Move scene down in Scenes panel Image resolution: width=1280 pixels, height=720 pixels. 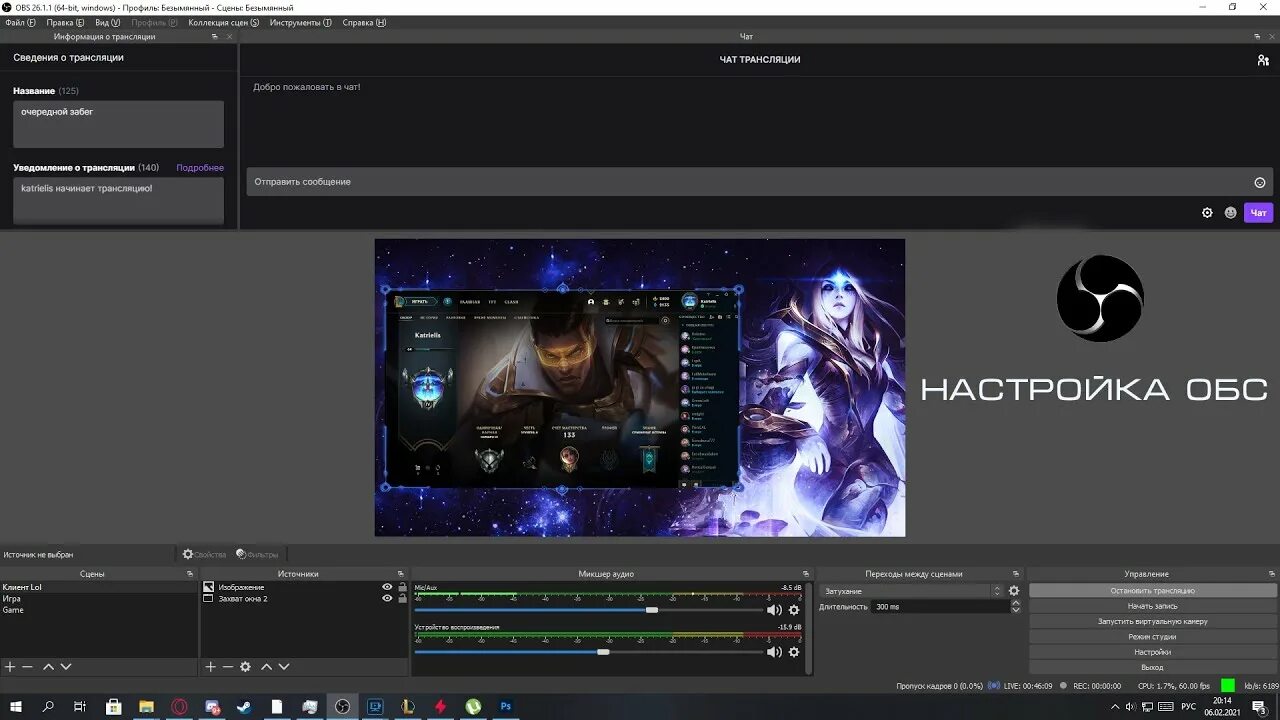point(66,667)
